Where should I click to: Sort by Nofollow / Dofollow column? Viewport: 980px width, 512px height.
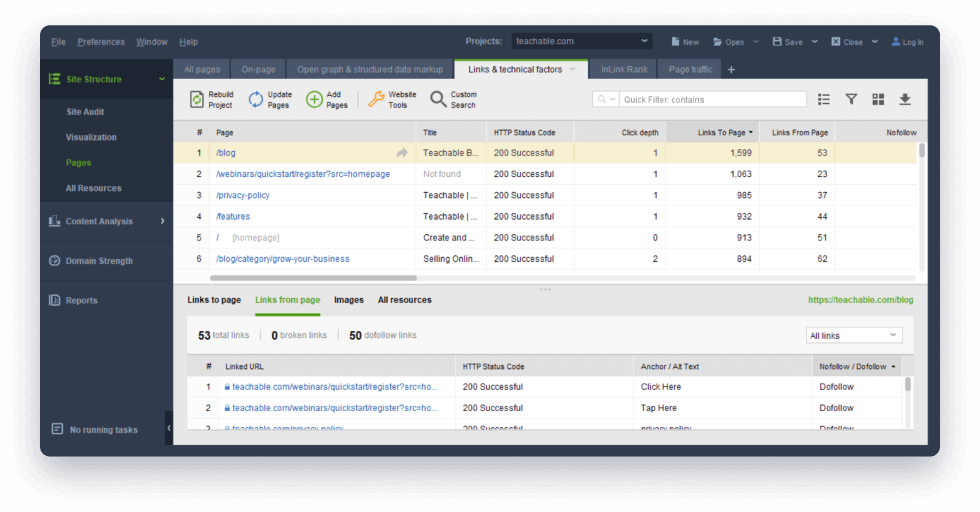point(857,366)
